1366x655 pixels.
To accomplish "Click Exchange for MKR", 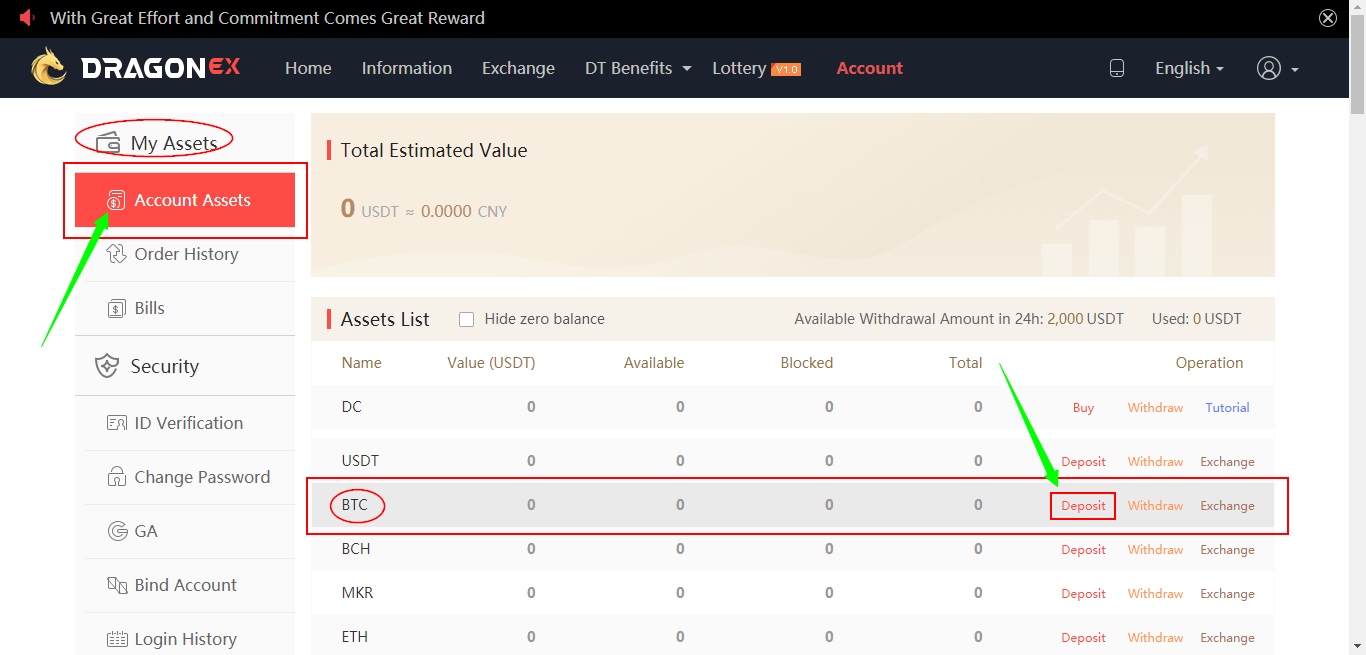I will [x=1227, y=594].
